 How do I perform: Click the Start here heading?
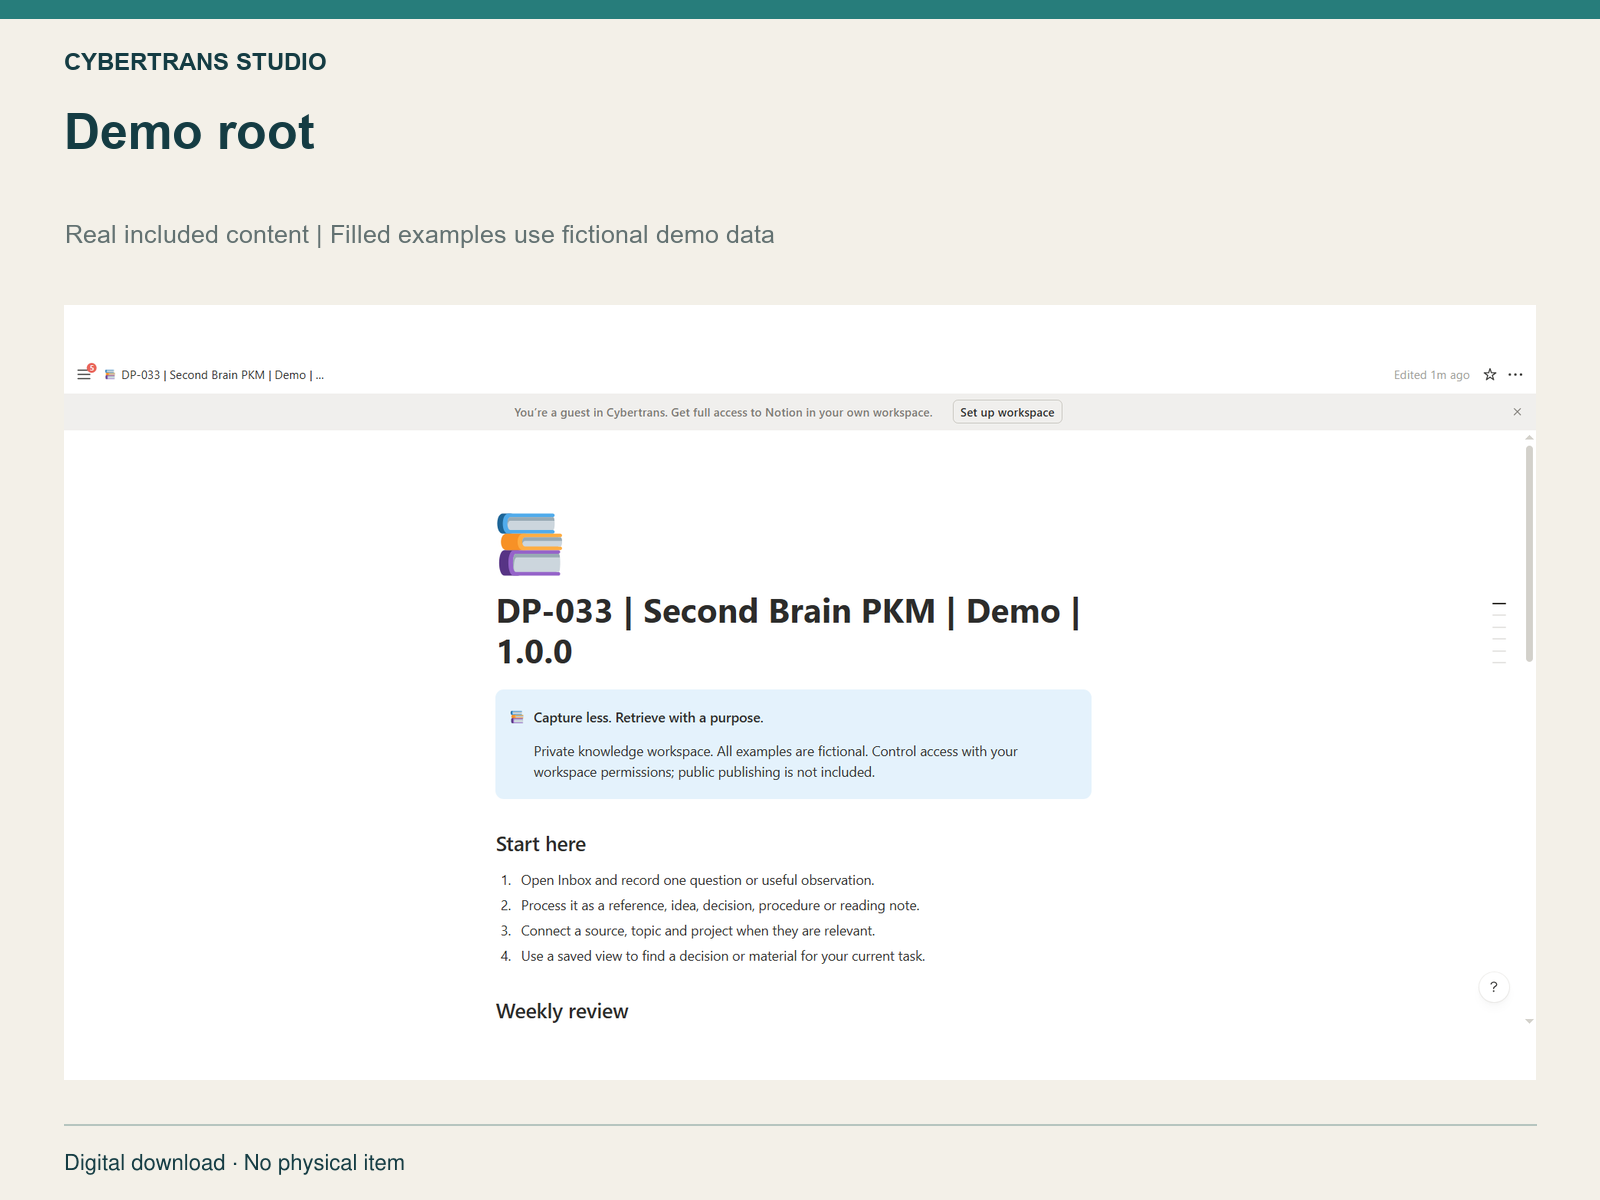click(541, 844)
